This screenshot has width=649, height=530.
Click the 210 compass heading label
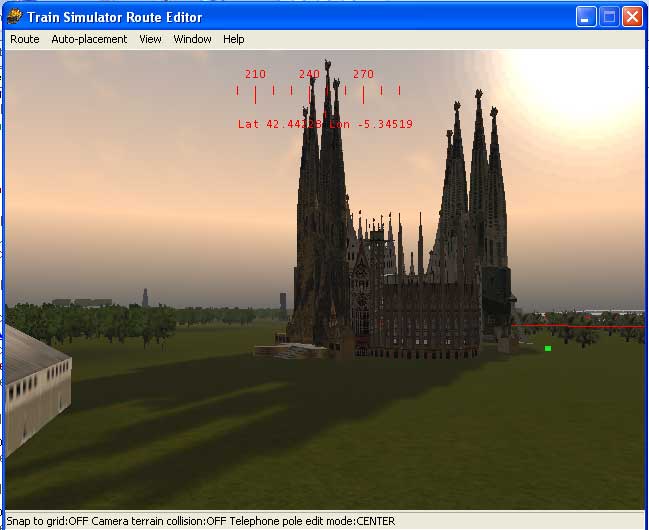click(x=255, y=74)
